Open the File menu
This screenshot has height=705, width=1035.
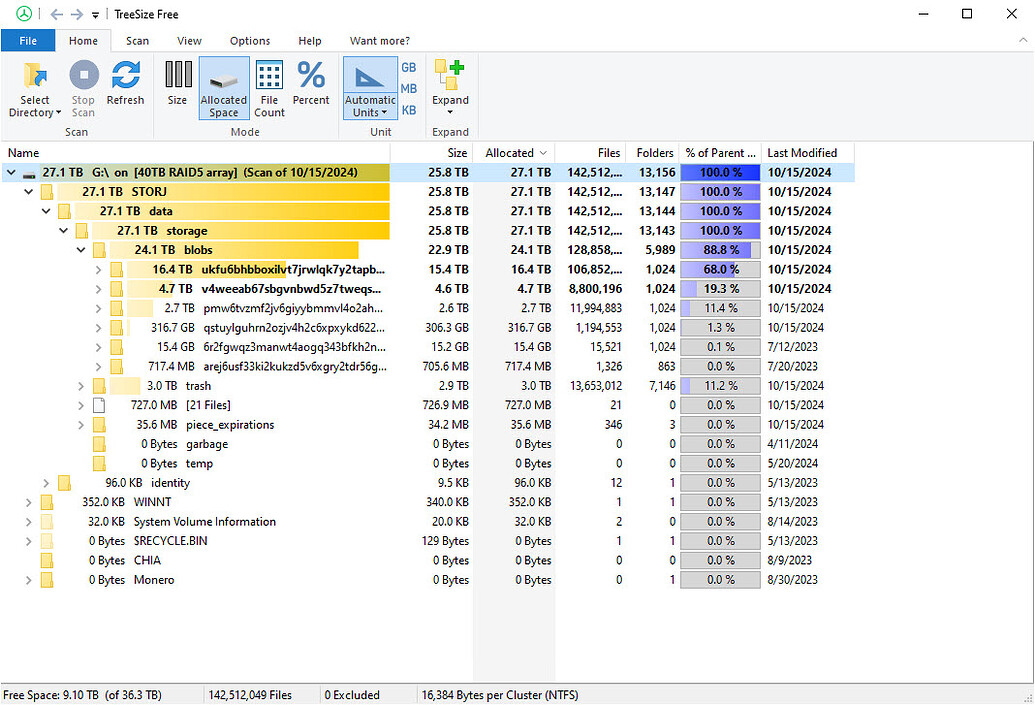(x=28, y=40)
